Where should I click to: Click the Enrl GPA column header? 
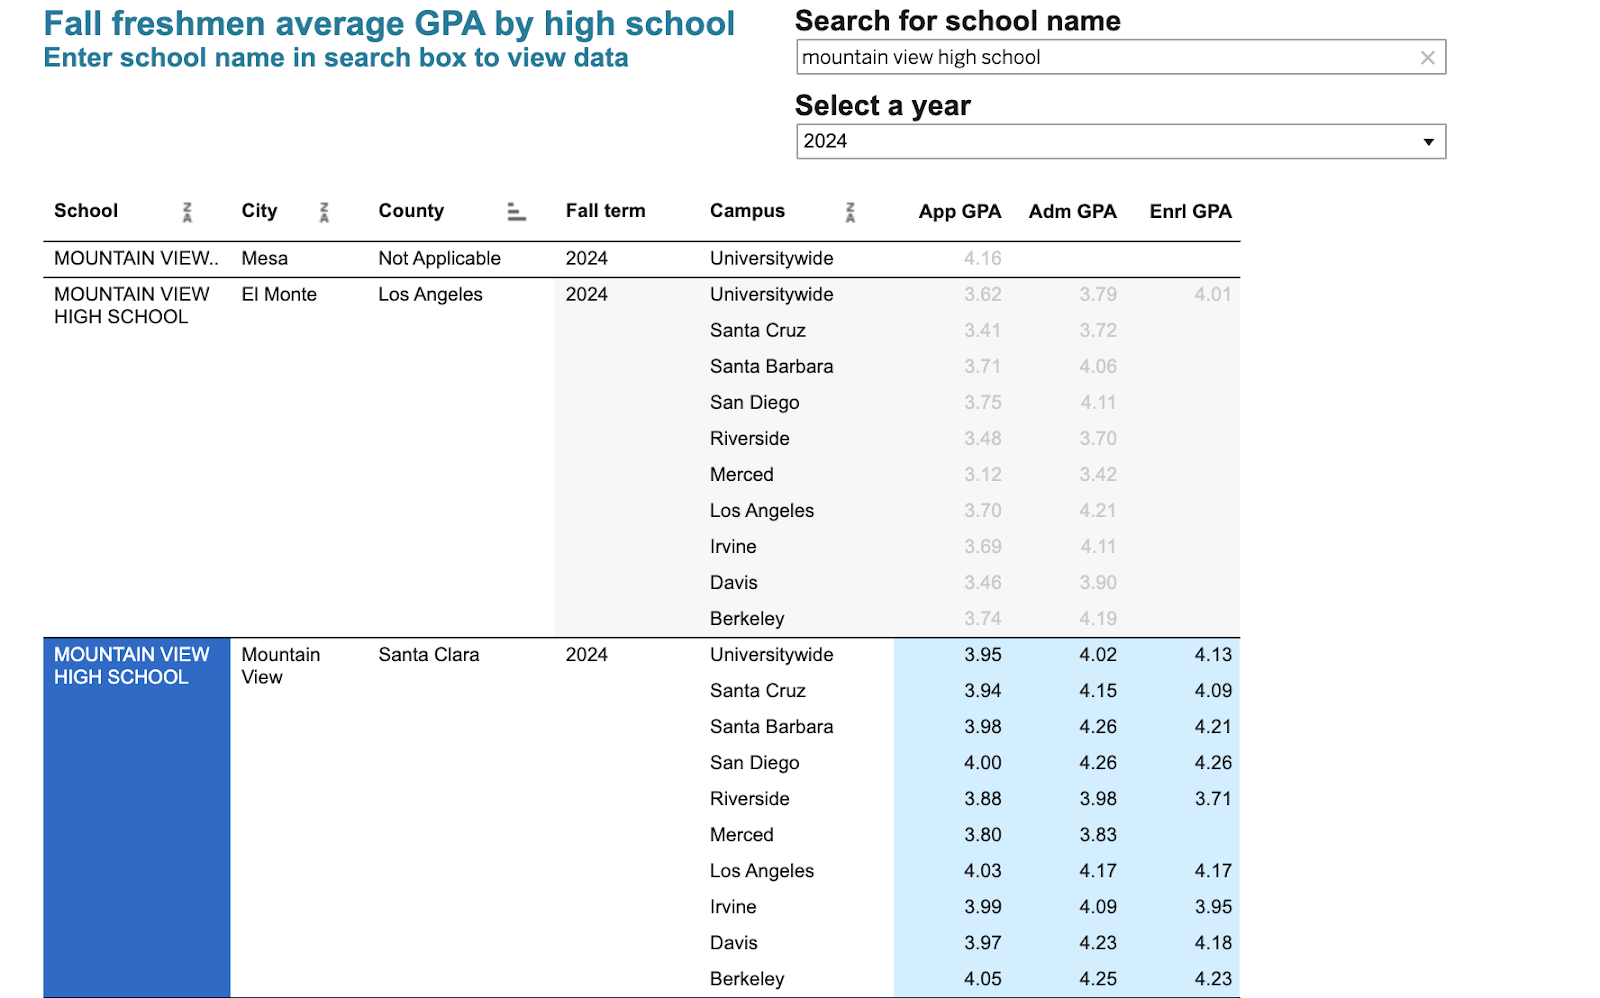pyautogui.click(x=1190, y=212)
